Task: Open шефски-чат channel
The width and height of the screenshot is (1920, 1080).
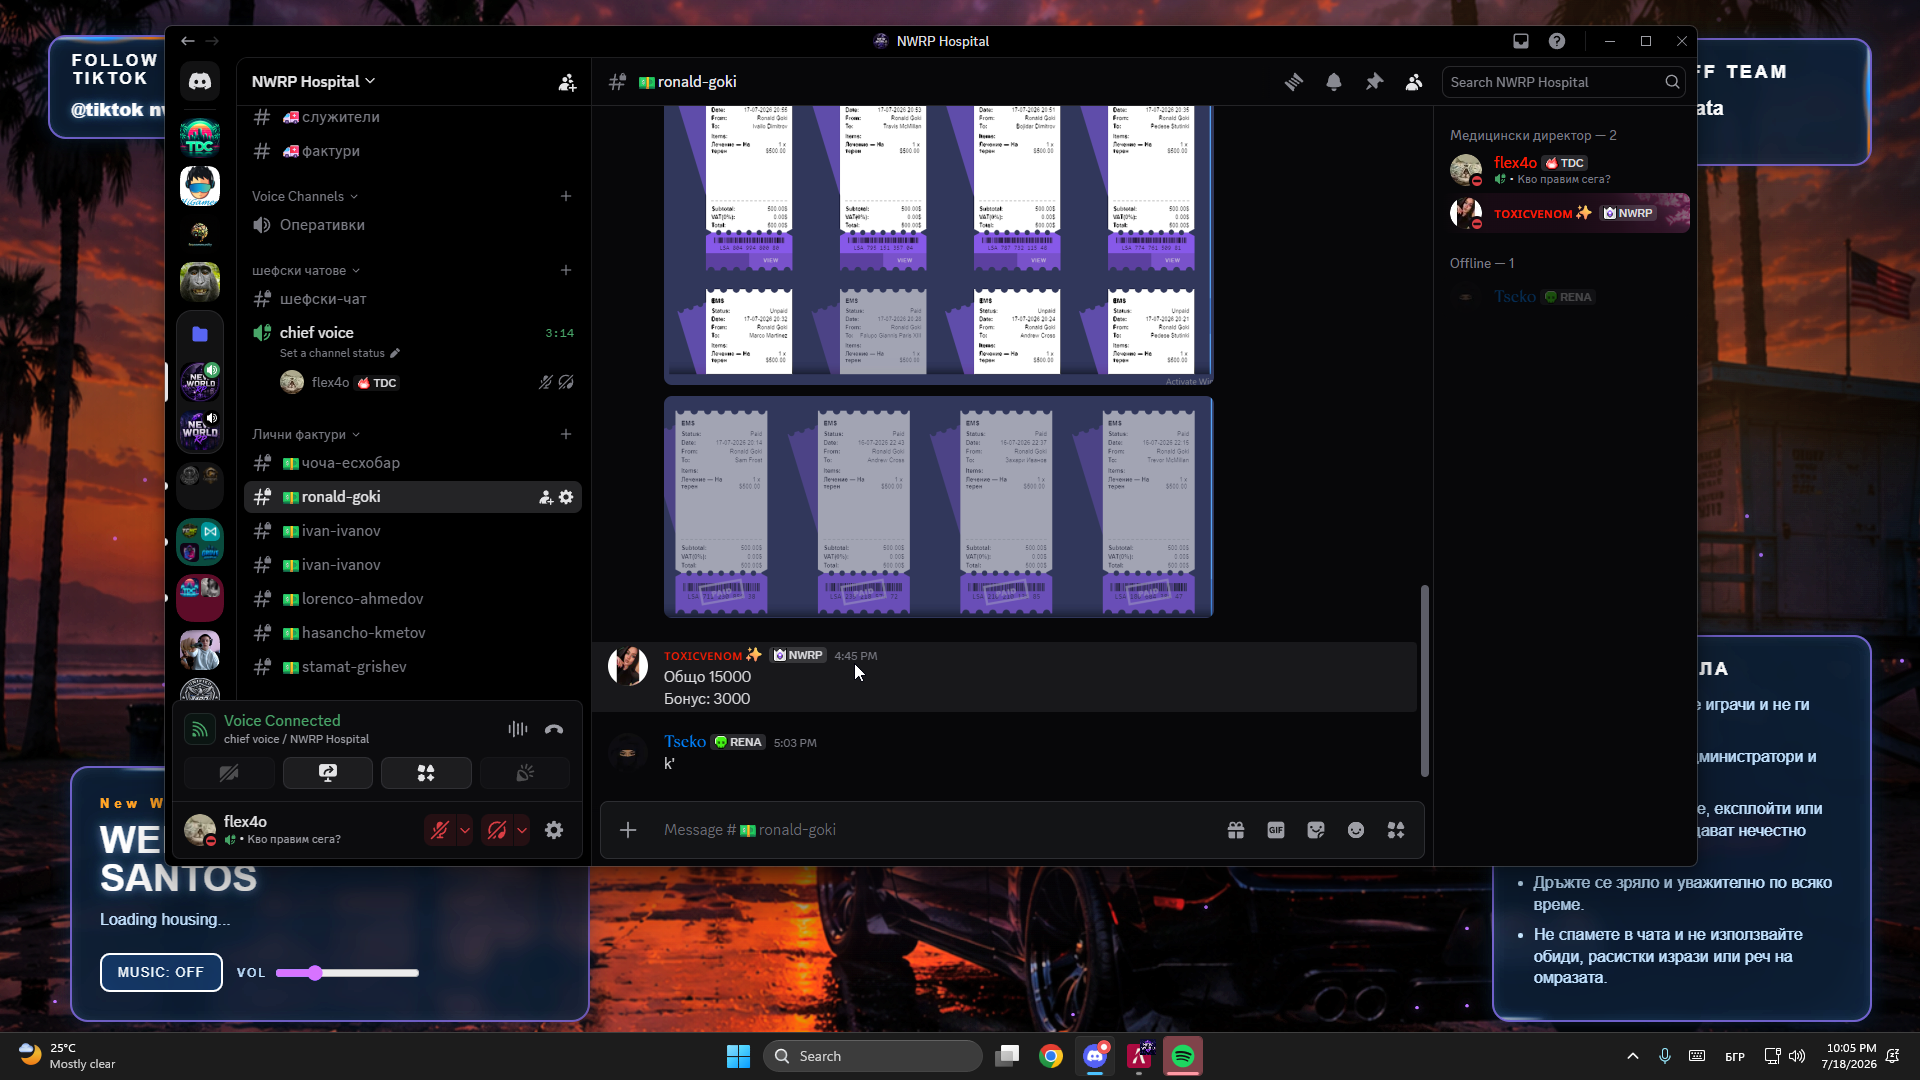Action: 412,299
